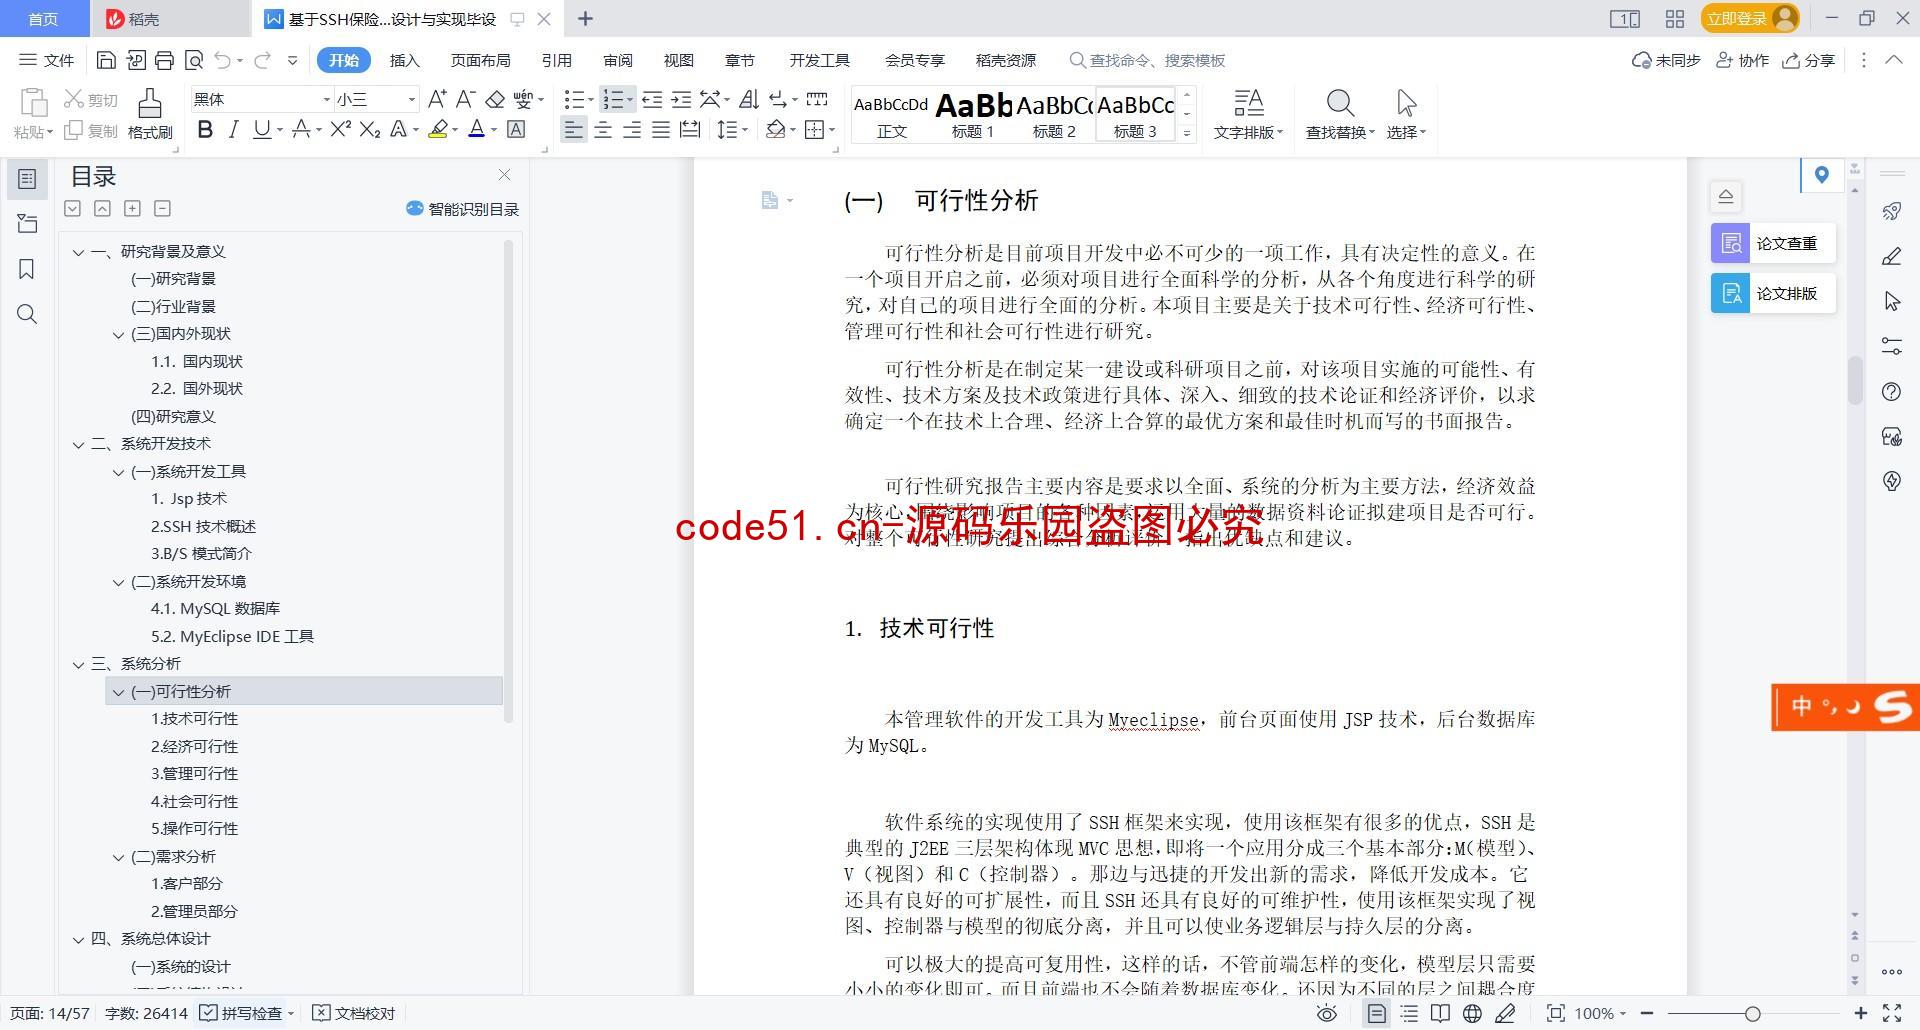Expand the styles gallery
This screenshot has width=1920, height=1030.
tap(1187, 132)
